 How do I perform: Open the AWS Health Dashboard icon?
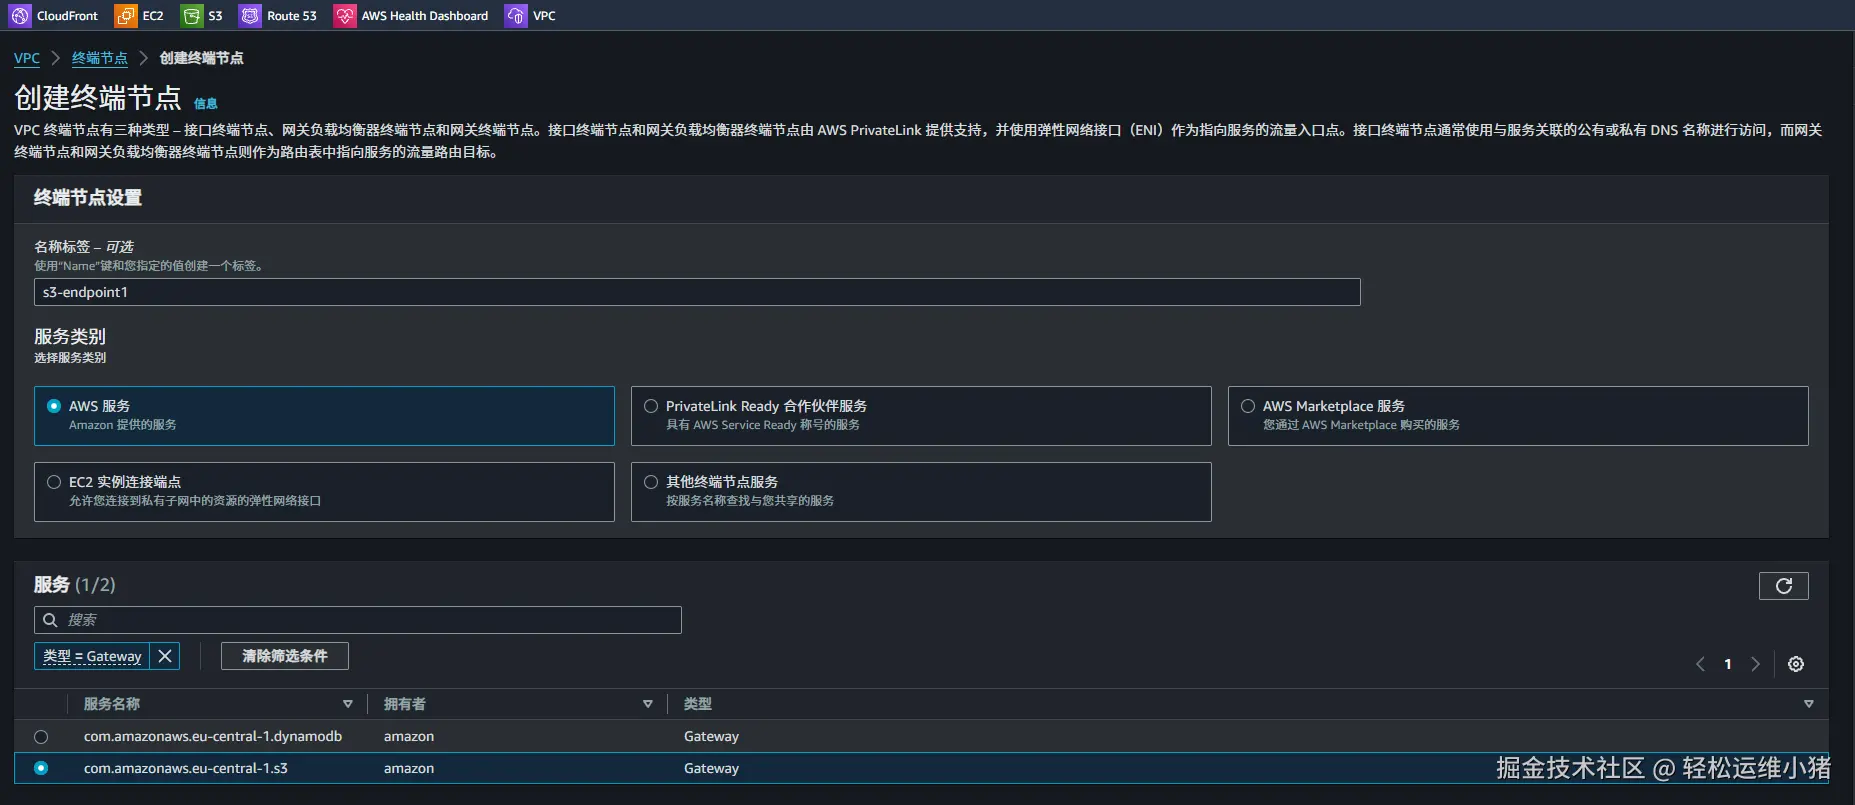pyautogui.click(x=345, y=16)
